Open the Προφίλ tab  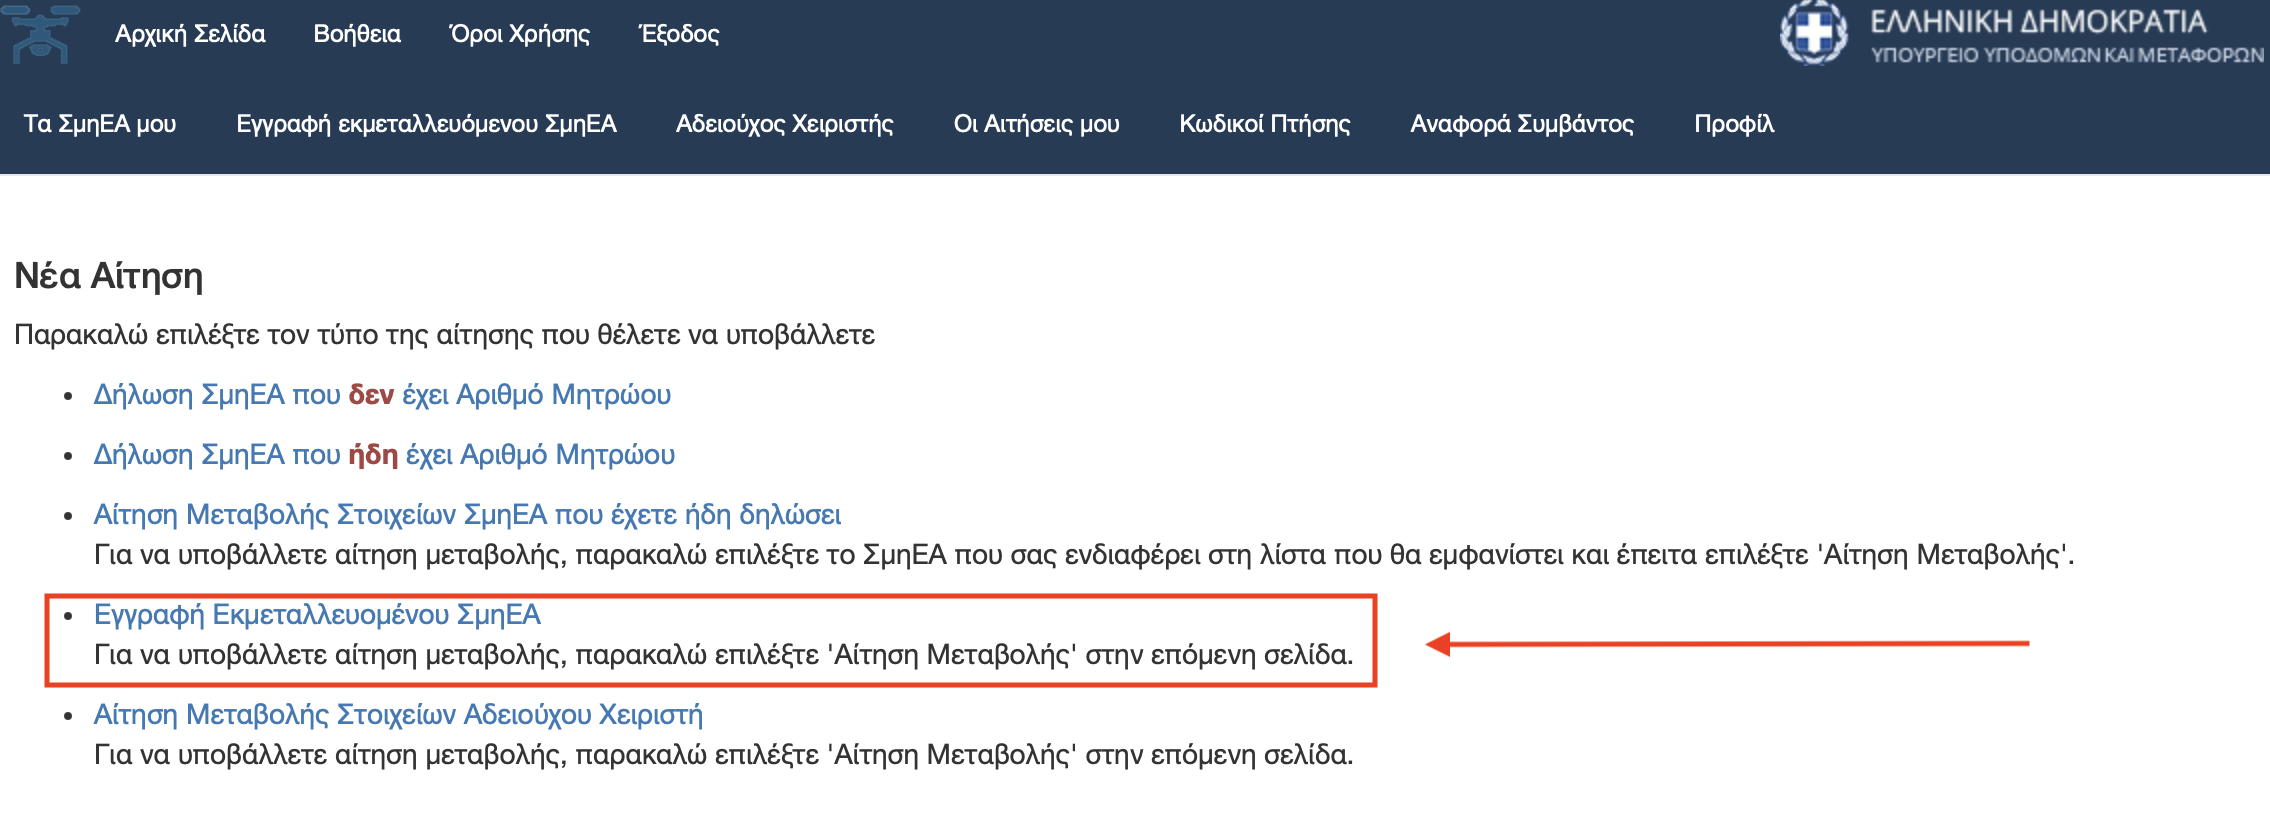(x=1734, y=124)
